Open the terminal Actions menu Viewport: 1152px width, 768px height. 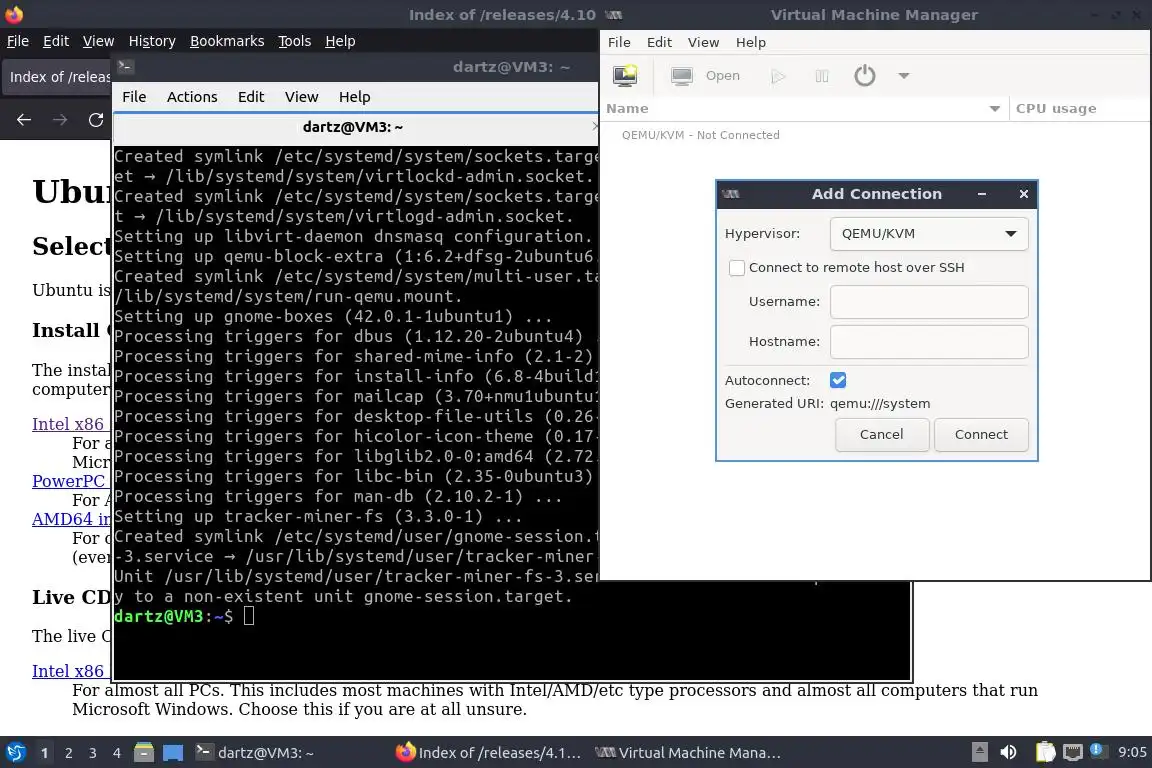[x=192, y=97]
